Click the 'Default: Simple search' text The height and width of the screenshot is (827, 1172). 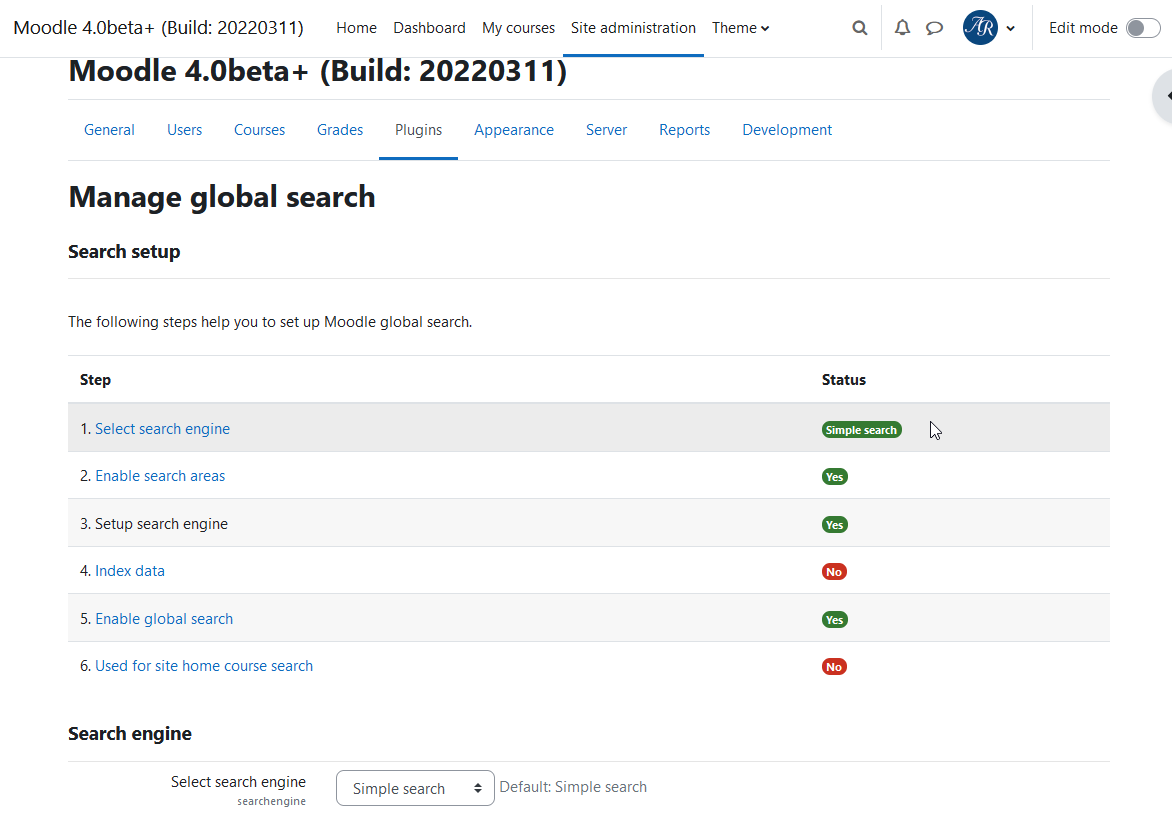pos(573,787)
